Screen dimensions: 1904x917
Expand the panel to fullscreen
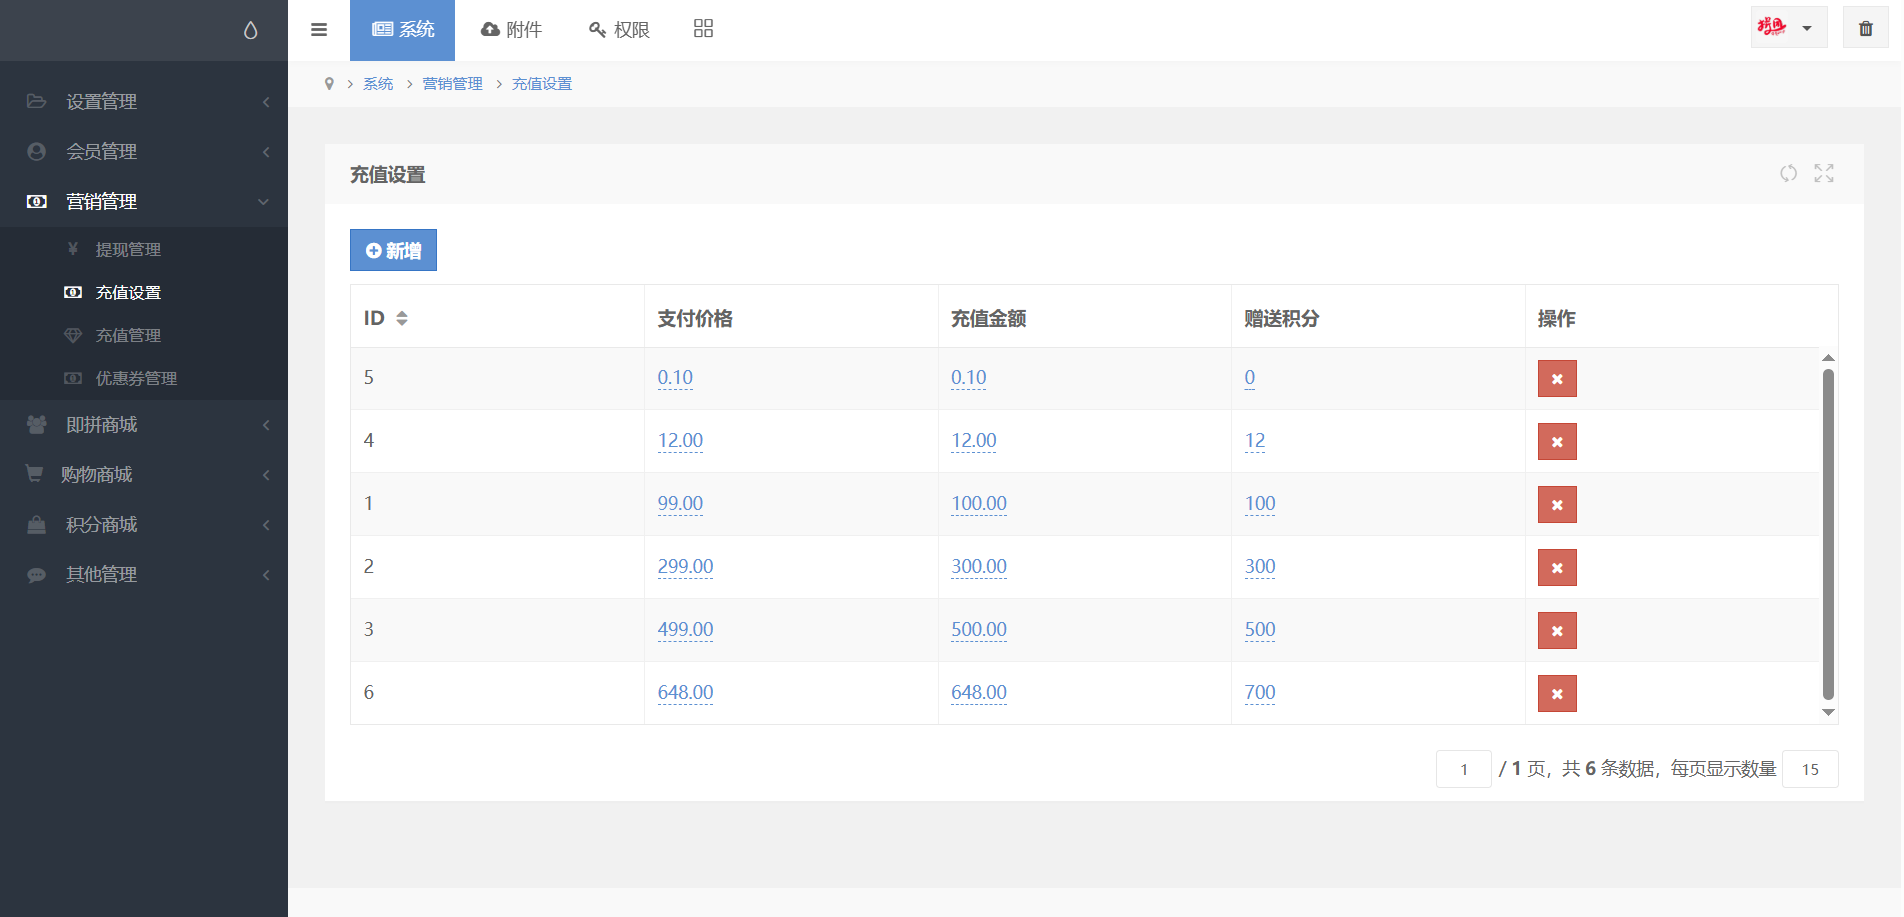1824,173
